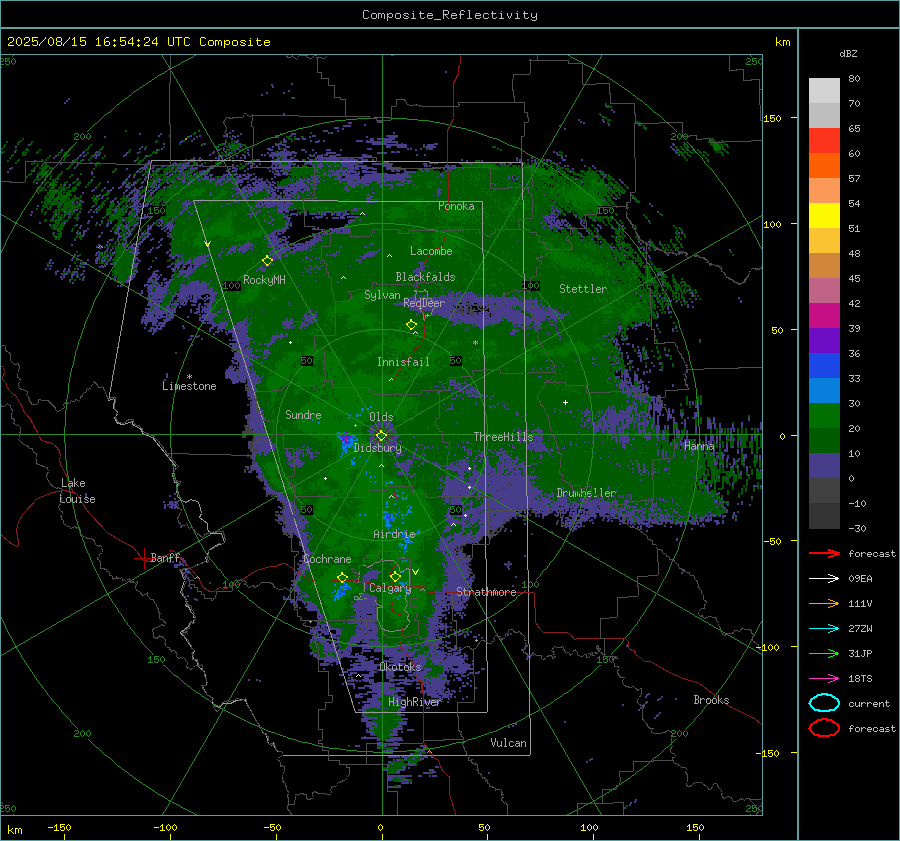
Task: Click the Okotoks city label
Action: click(x=400, y=667)
